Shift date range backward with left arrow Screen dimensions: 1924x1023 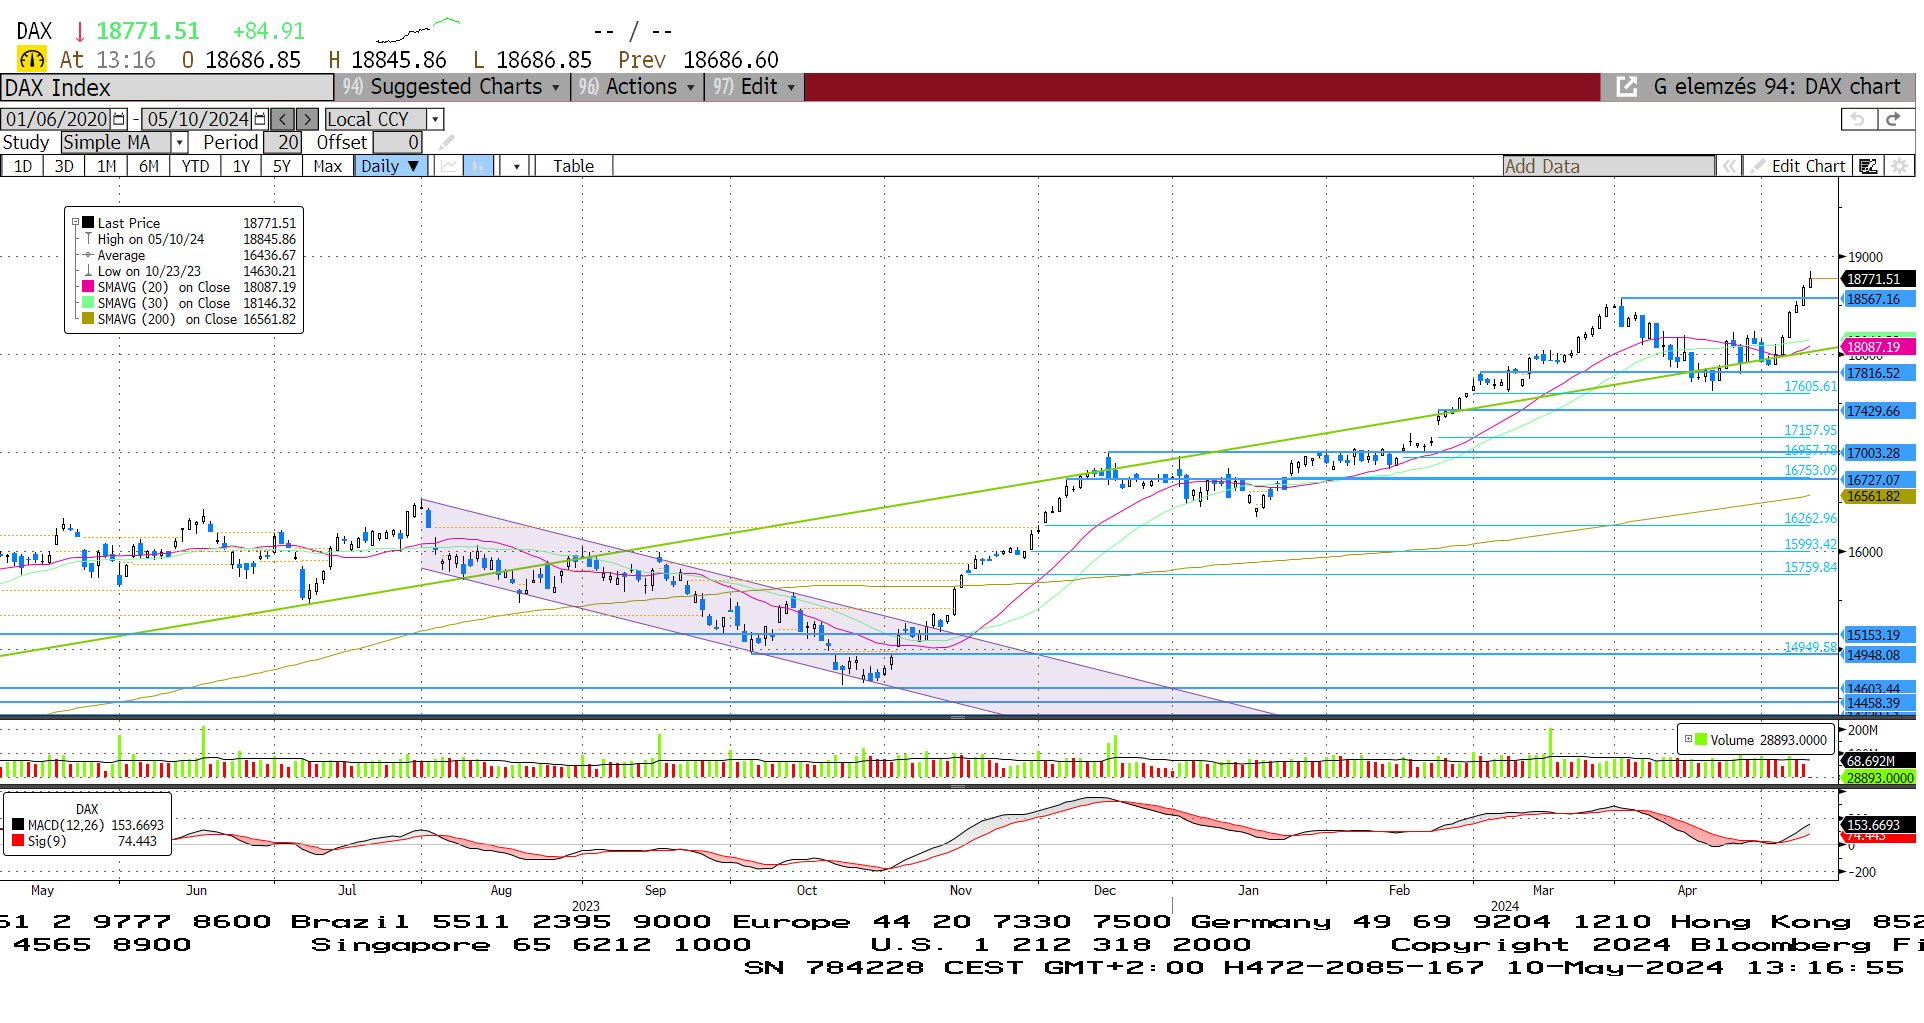click(283, 119)
